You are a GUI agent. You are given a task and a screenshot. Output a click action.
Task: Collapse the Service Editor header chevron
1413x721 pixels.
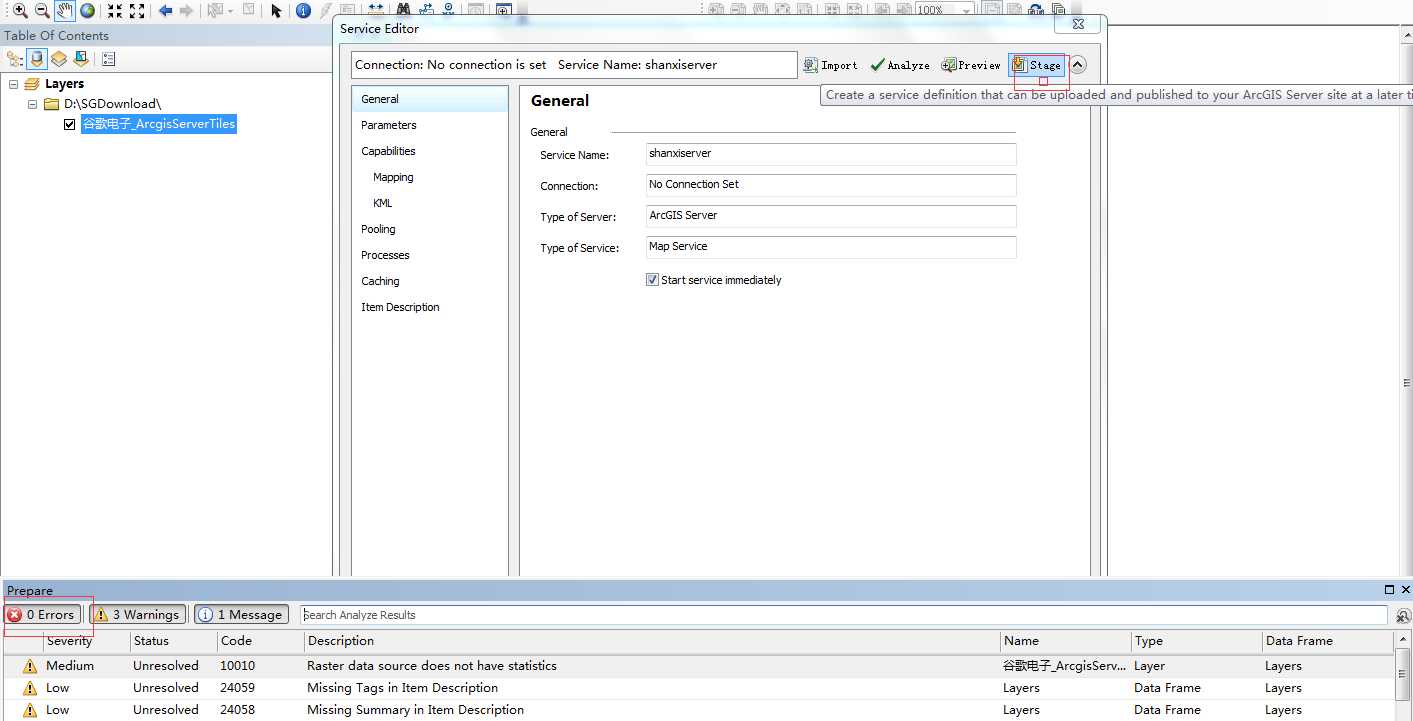point(1077,65)
